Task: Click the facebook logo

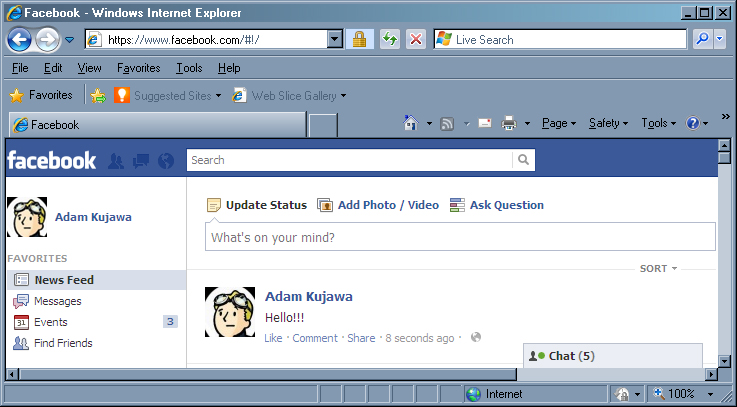Action: click(x=52, y=161)
